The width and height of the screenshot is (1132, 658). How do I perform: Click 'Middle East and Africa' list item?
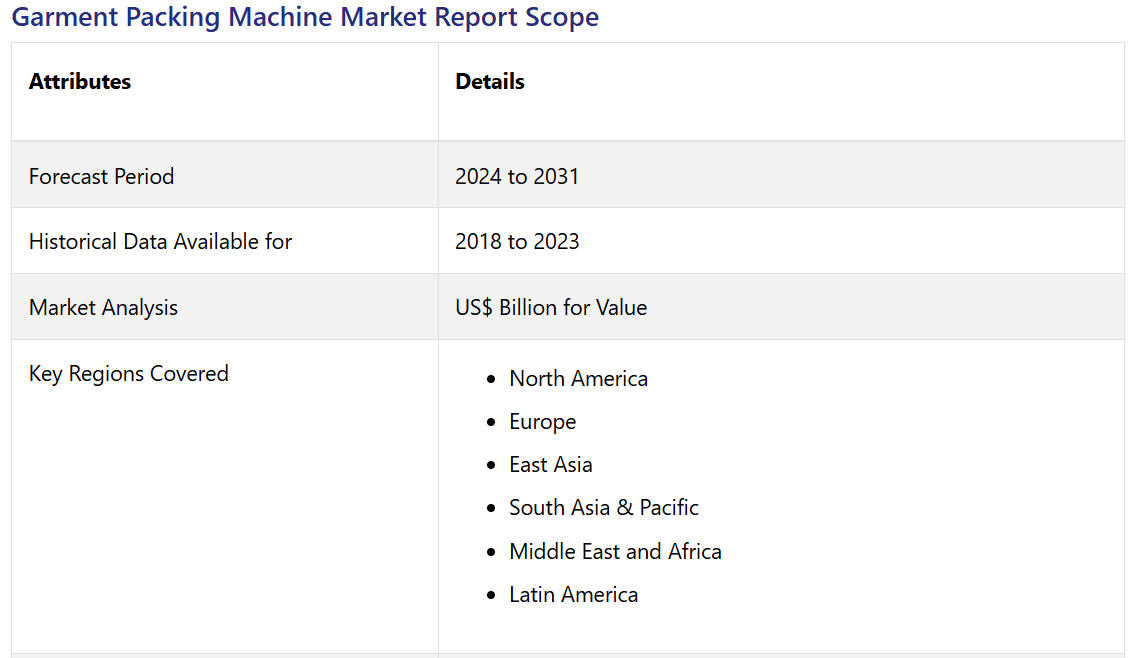[x=615, y=552]
